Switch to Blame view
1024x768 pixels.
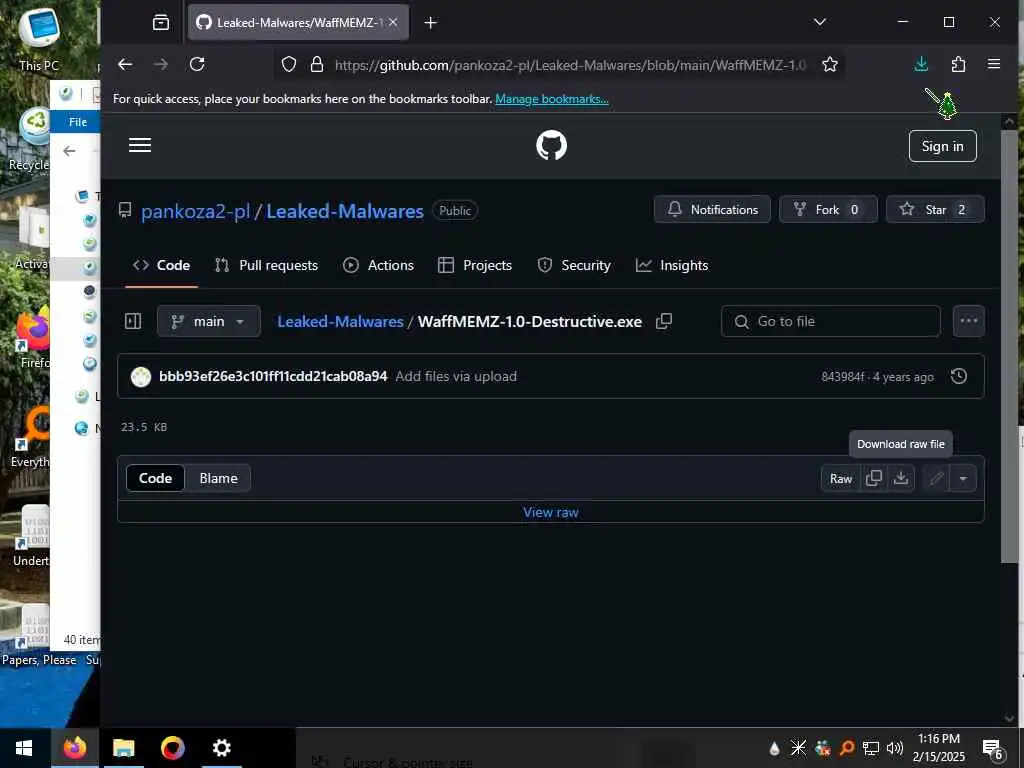pyautogui.click(x=218, y=478)
